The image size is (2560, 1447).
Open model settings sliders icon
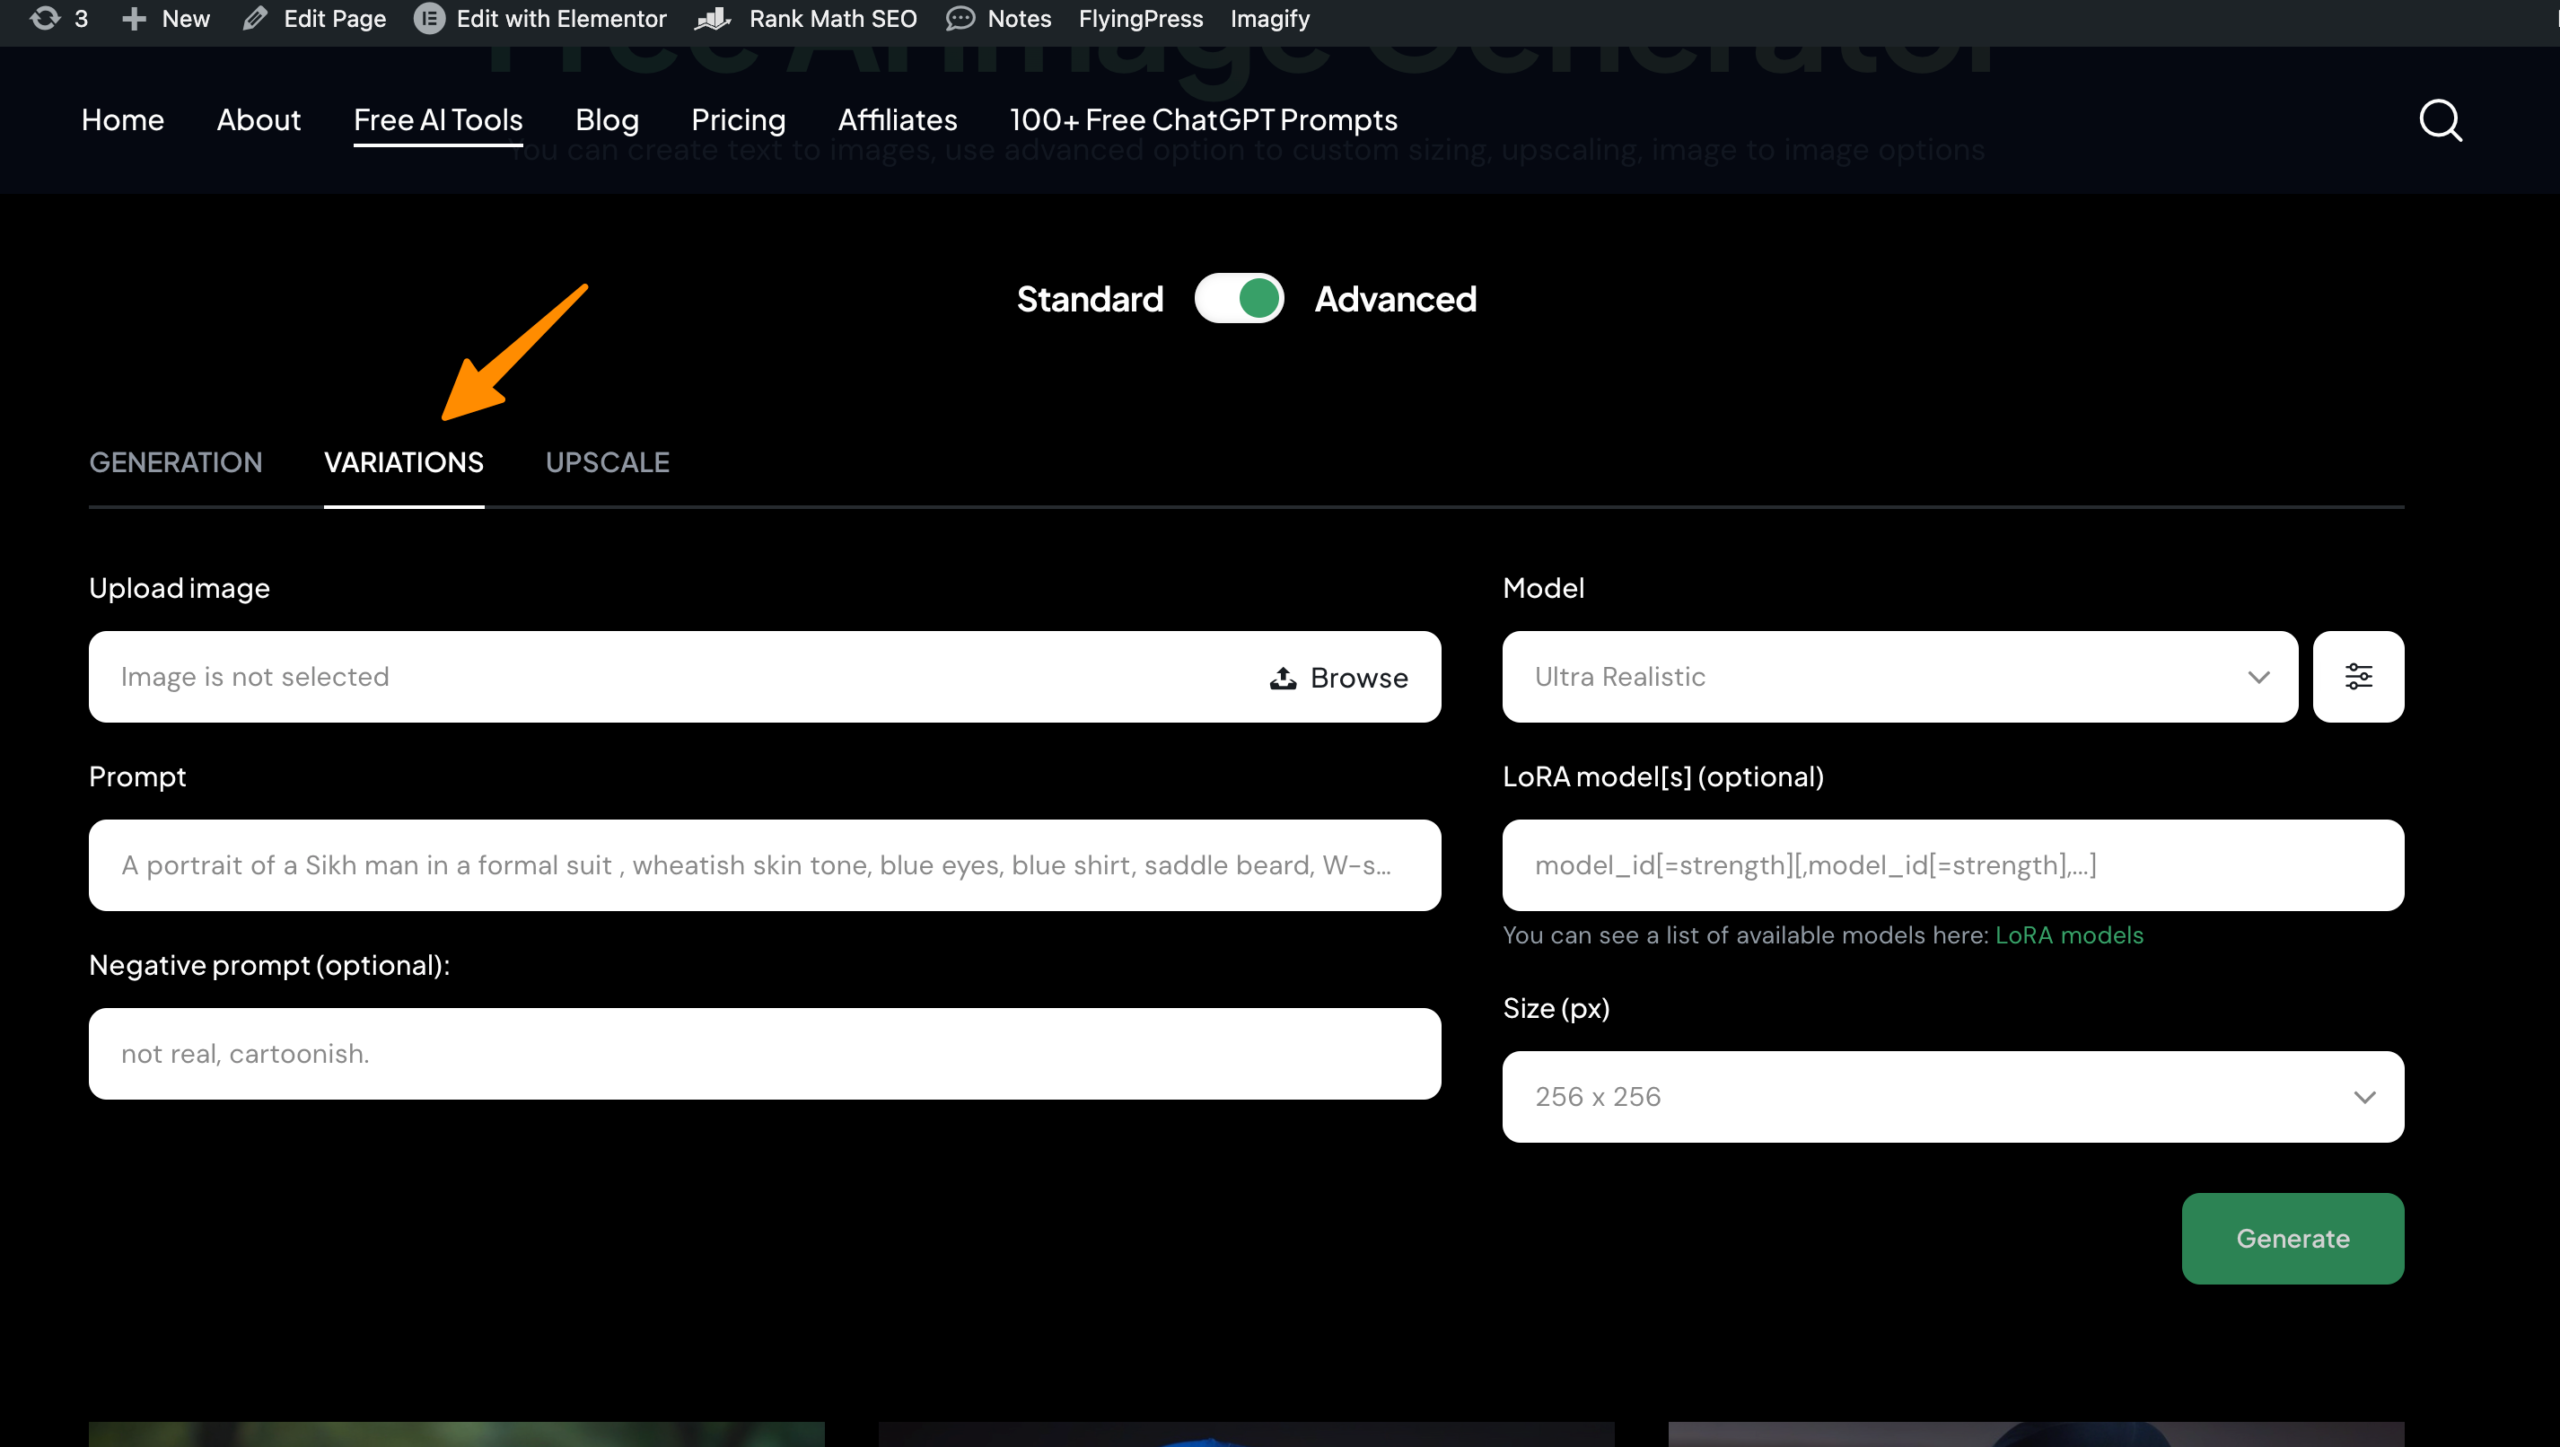[x=2358, y=677]
